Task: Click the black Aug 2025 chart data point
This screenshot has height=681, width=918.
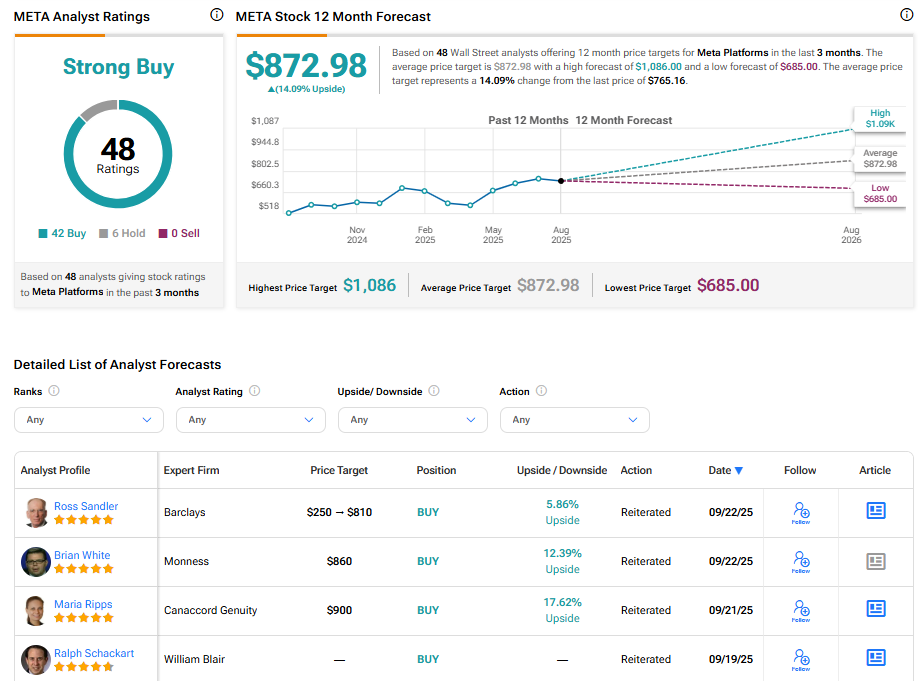Action: pos(561,181)
